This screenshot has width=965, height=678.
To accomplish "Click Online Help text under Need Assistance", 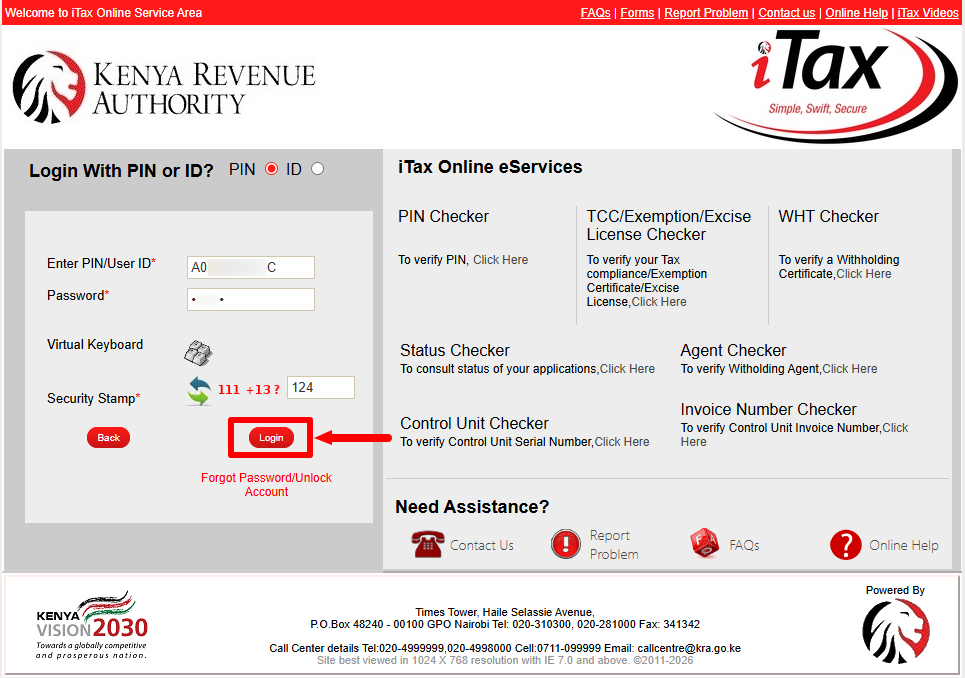I will [x=904, y=545].
